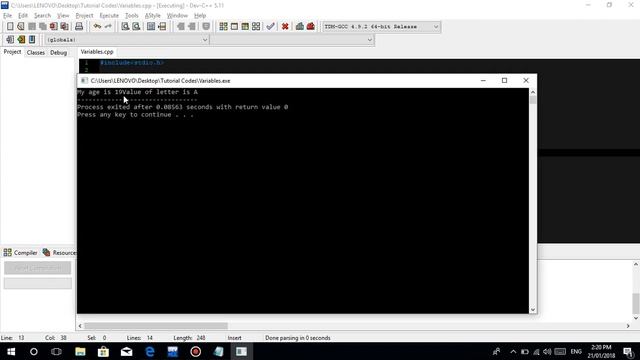Screen dimensions: 640x360
Task: Open the TDM-GCC compiler set dropdown
Action: pyautogui.click(x=381, y=27)
